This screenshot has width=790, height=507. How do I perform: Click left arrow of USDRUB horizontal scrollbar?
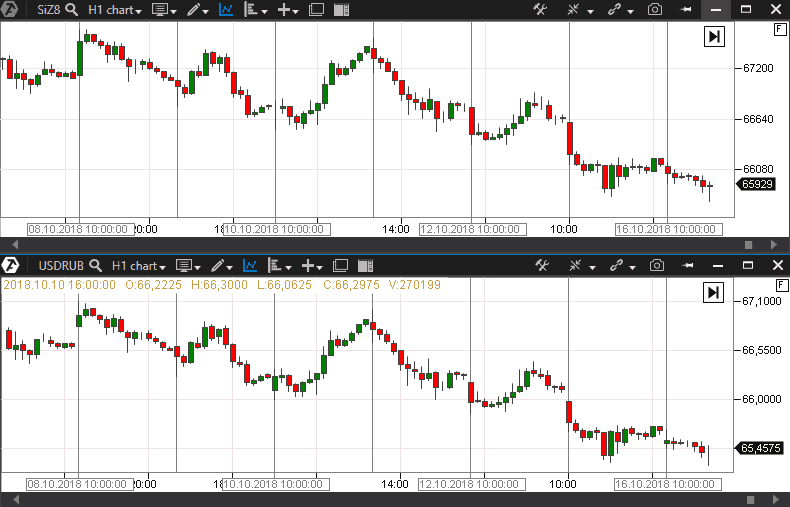point(16,500)
